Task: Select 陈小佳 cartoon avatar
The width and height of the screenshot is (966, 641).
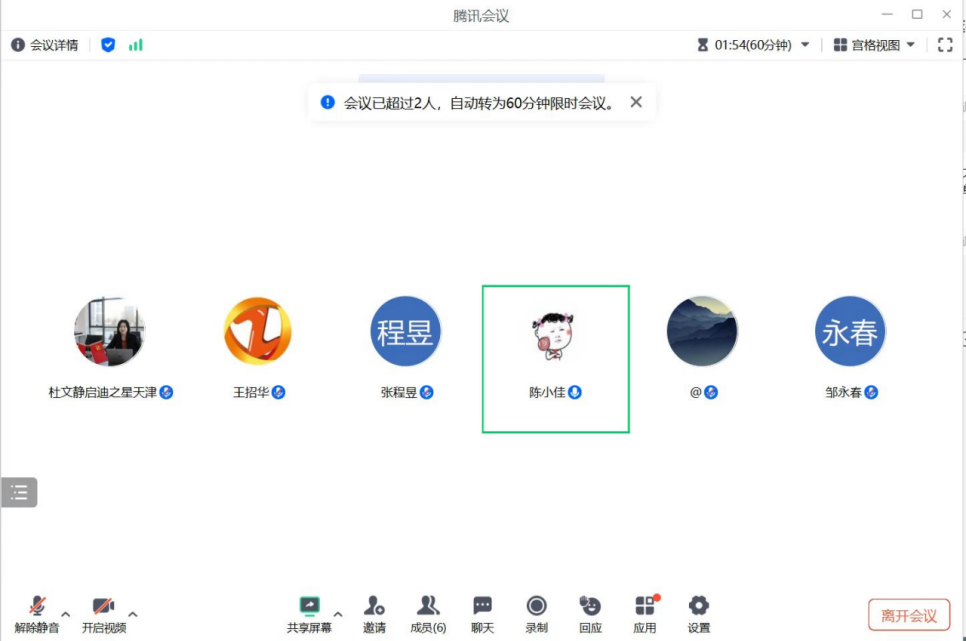Action: pos(553,335)
